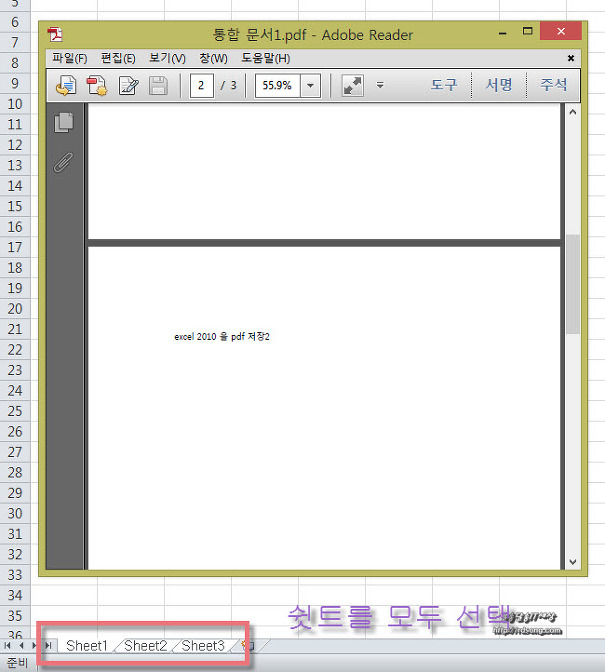Open the 도움말(H) menu
Screen dimensions: 605x672
point(265,58)
